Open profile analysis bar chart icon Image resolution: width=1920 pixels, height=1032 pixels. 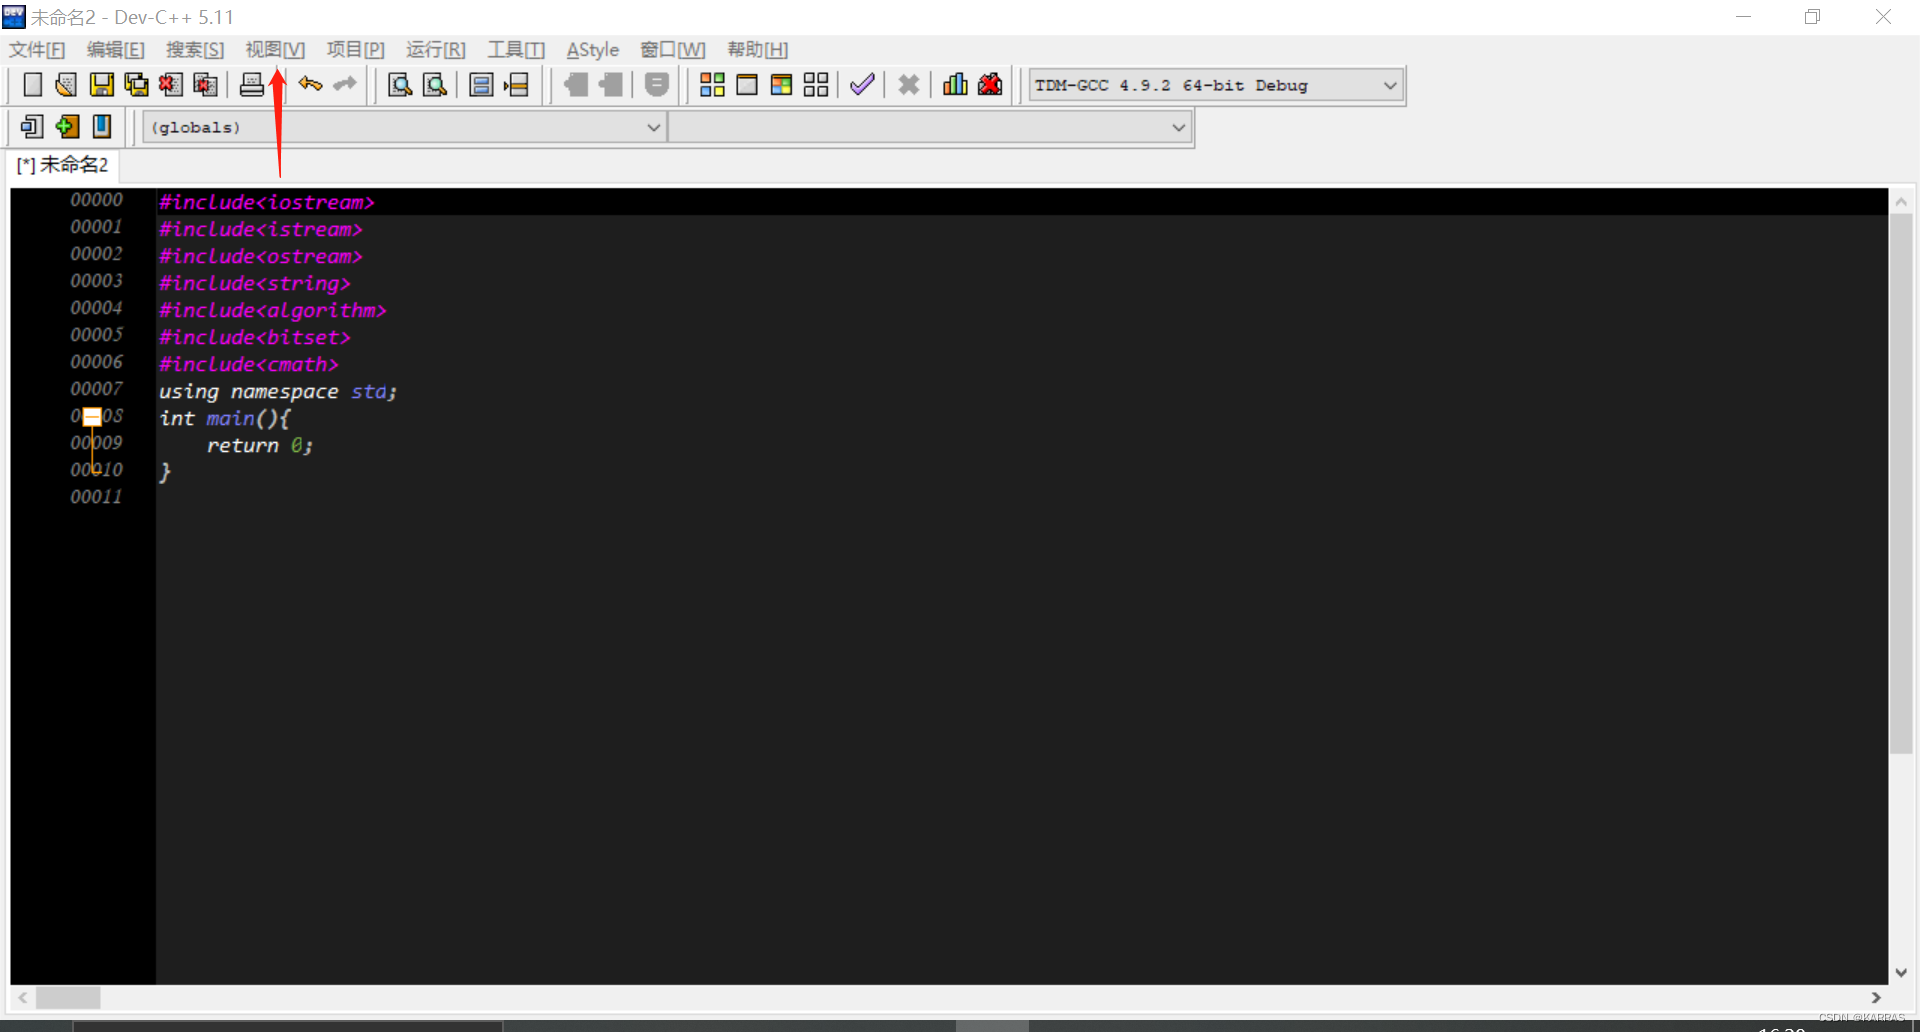[x=955, y=85]
